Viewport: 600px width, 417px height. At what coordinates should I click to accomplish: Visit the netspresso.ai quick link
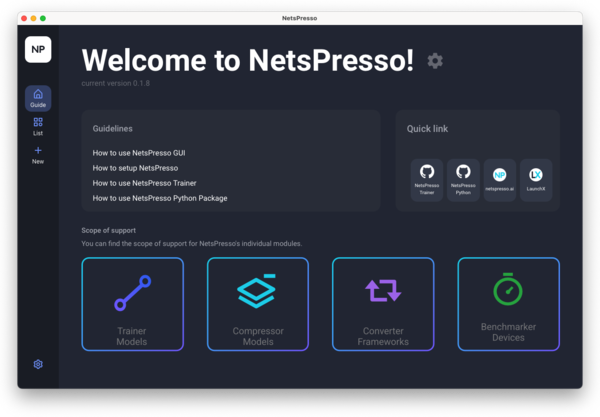(499, 180)
